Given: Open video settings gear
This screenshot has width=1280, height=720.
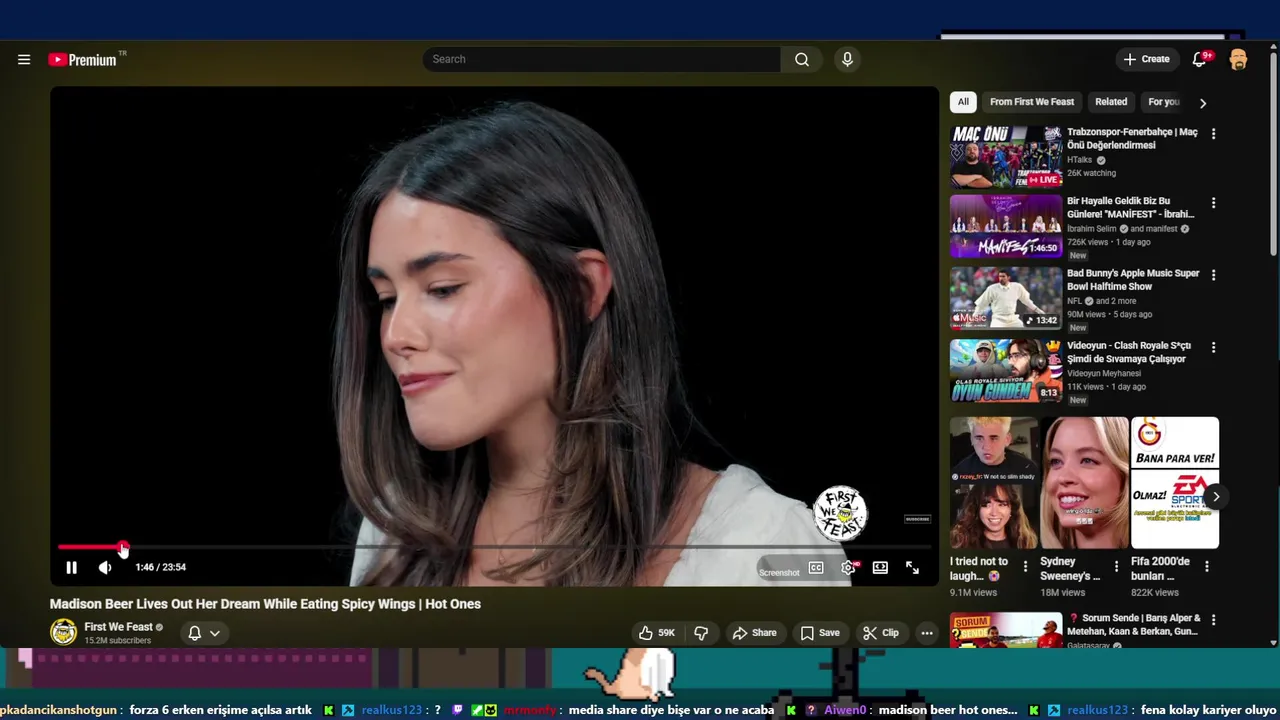Looking at the screenshot, I should coord(848,568).
